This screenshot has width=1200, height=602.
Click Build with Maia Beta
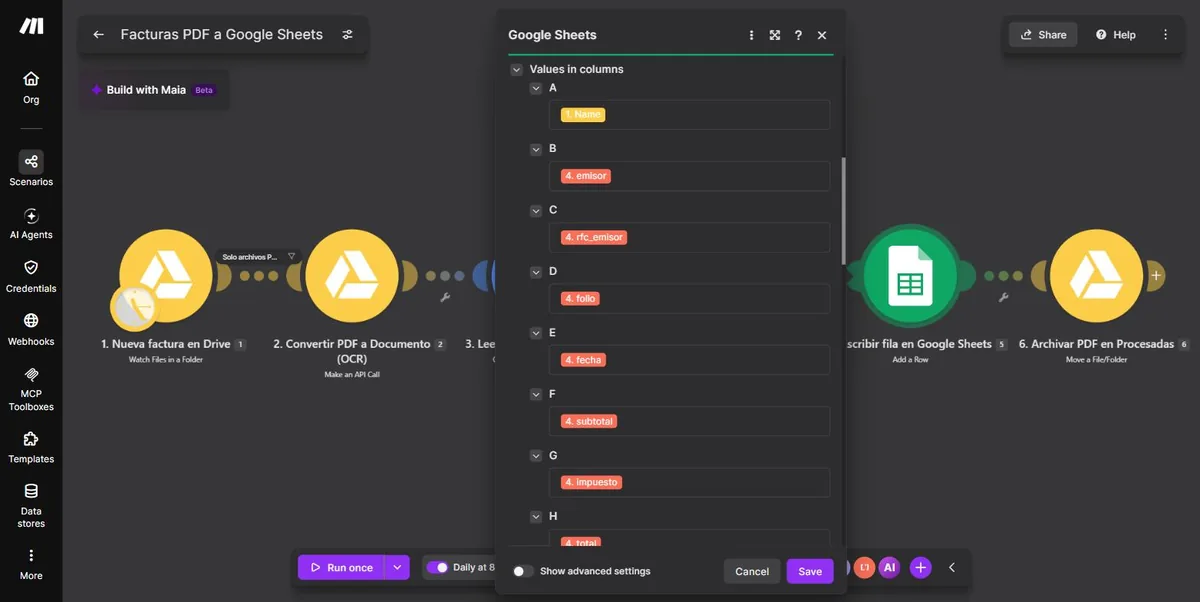coord(153,90)
